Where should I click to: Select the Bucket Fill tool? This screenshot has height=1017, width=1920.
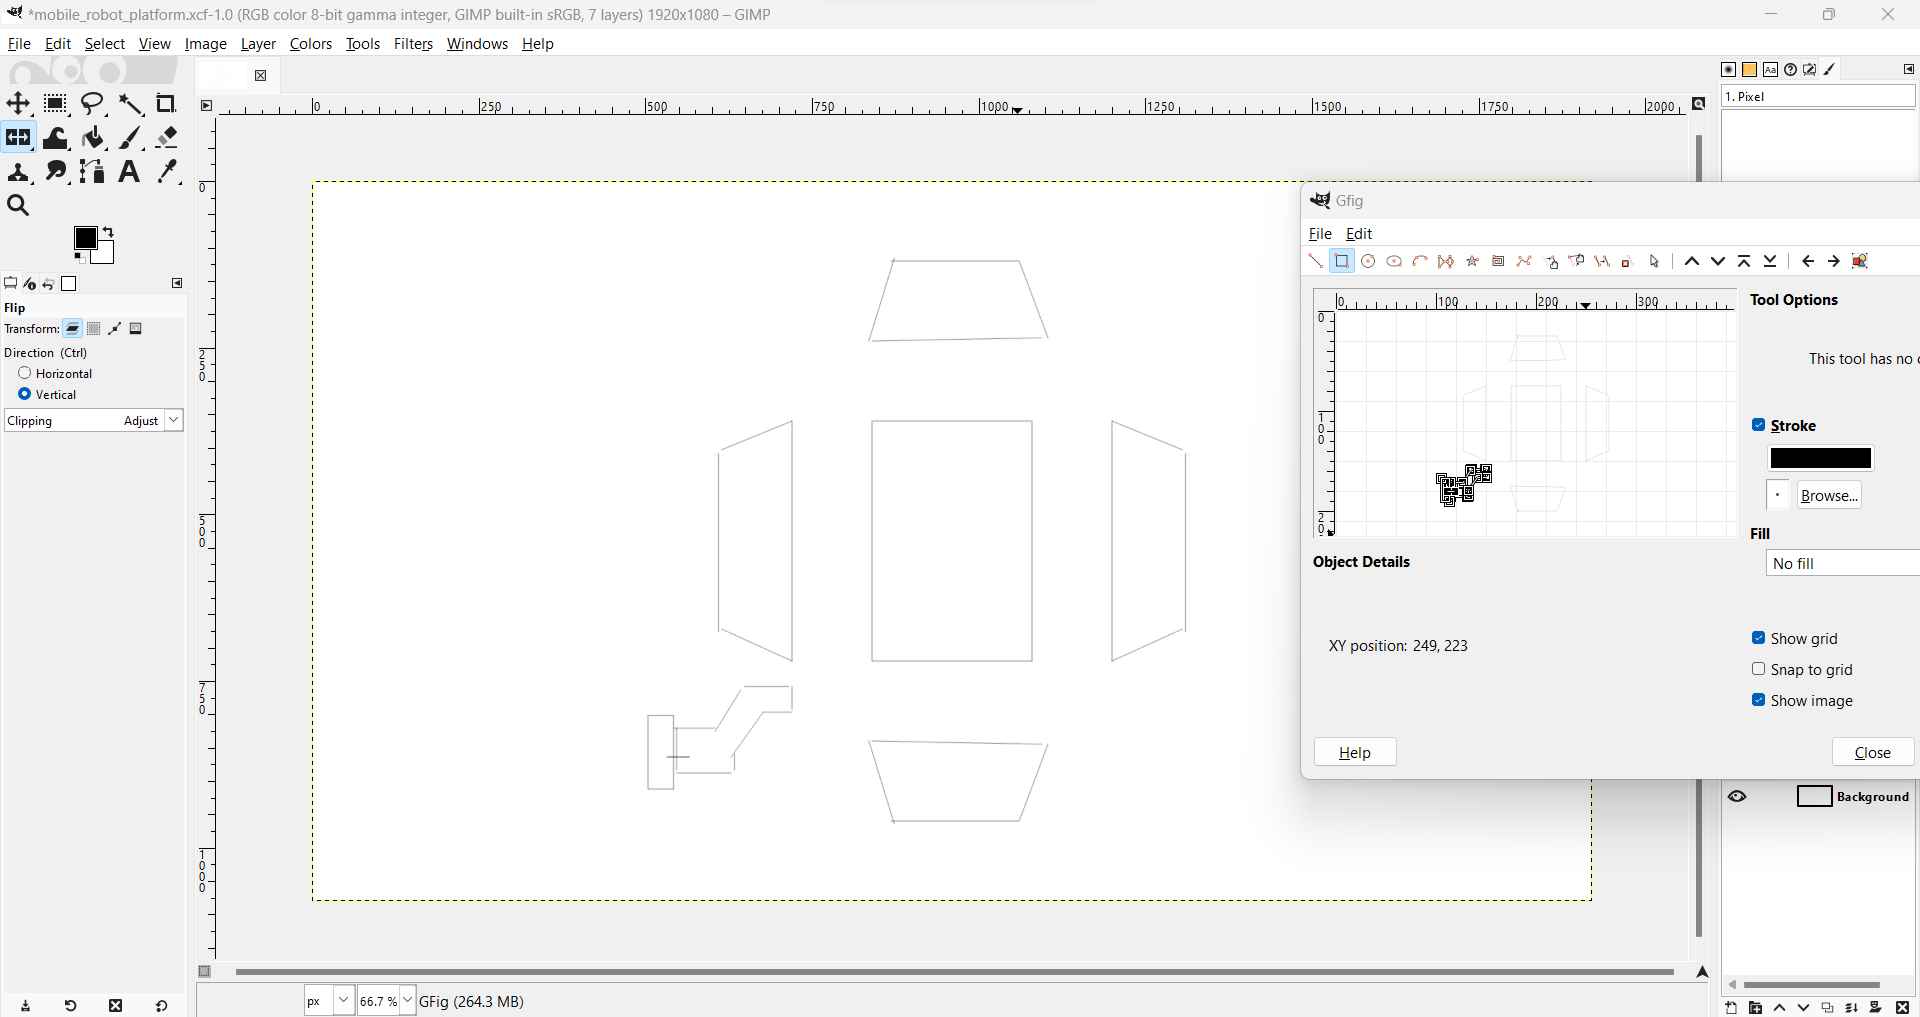click(93, 138)
